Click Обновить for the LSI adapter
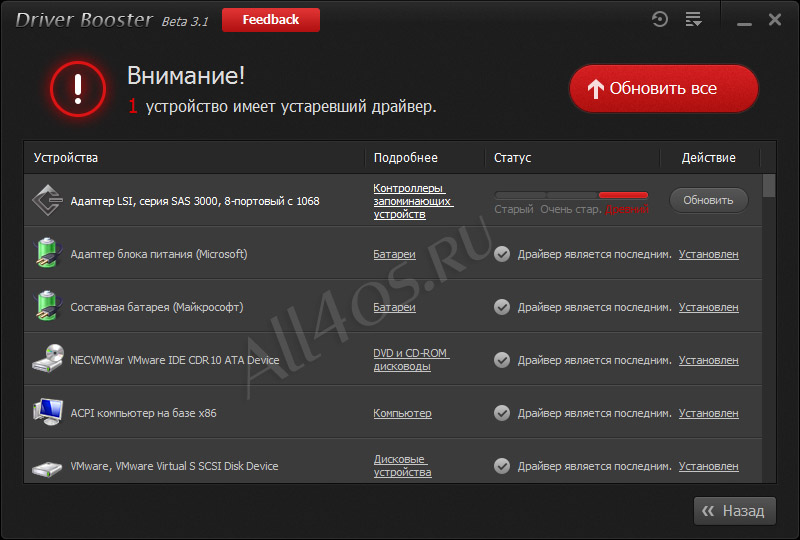This screenshot has width=800, height=540. coord(708,200)
